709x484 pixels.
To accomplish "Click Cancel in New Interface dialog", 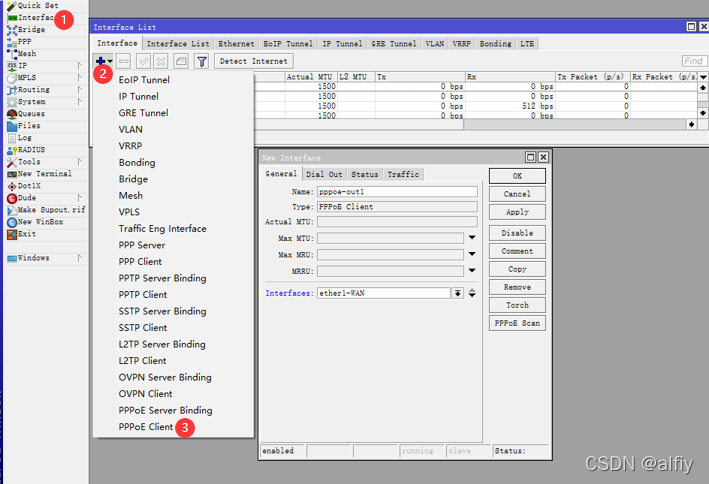I will pos(517,194).
